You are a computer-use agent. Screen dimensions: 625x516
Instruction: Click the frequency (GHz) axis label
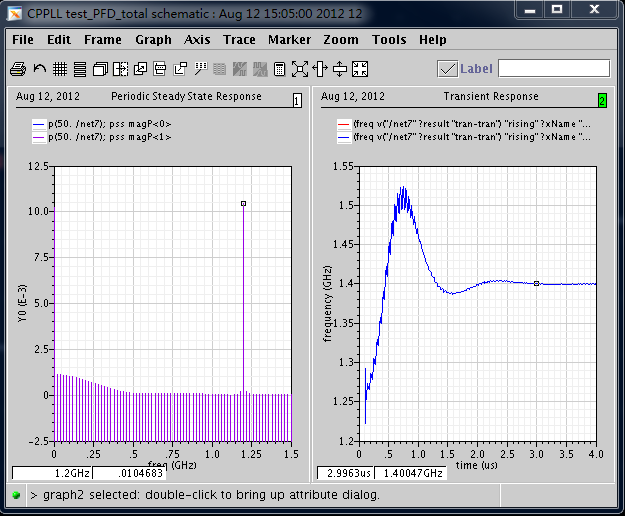point(327,304)
